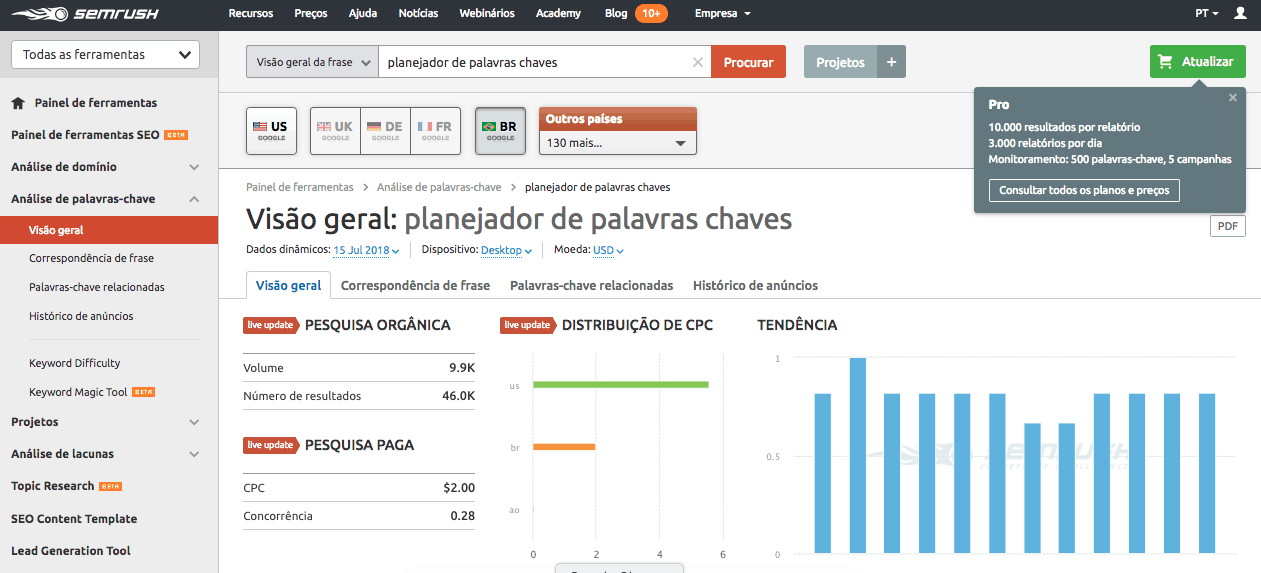
Task: Switch to the Correspondência de frase tab
Action: point(415,285)
